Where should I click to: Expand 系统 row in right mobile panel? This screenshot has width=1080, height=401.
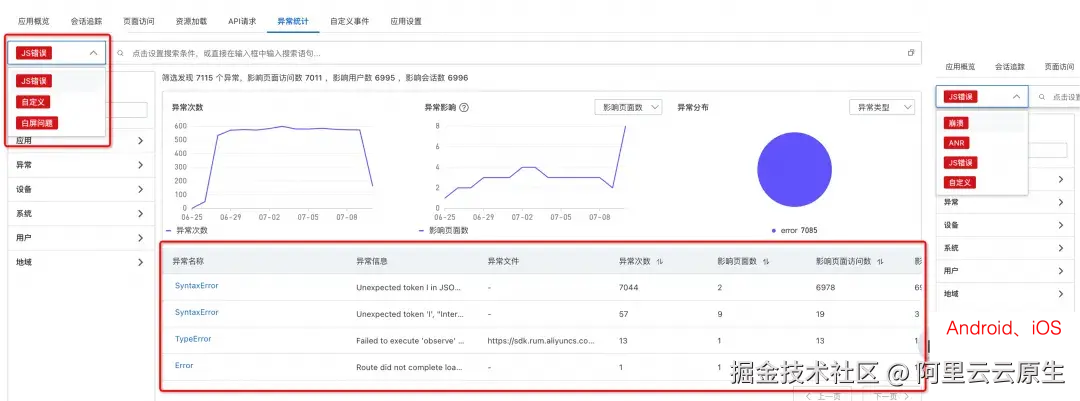pyautogui.click(x=1006, y=248)
